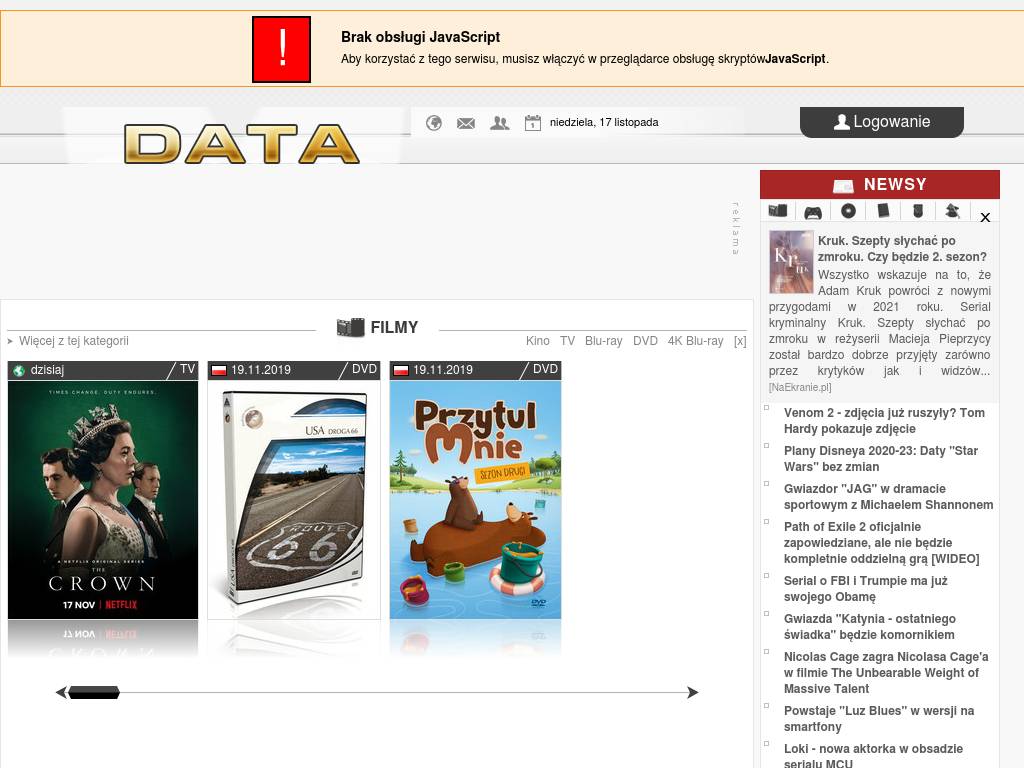Click the carousel slider handle

click(94, 692)
